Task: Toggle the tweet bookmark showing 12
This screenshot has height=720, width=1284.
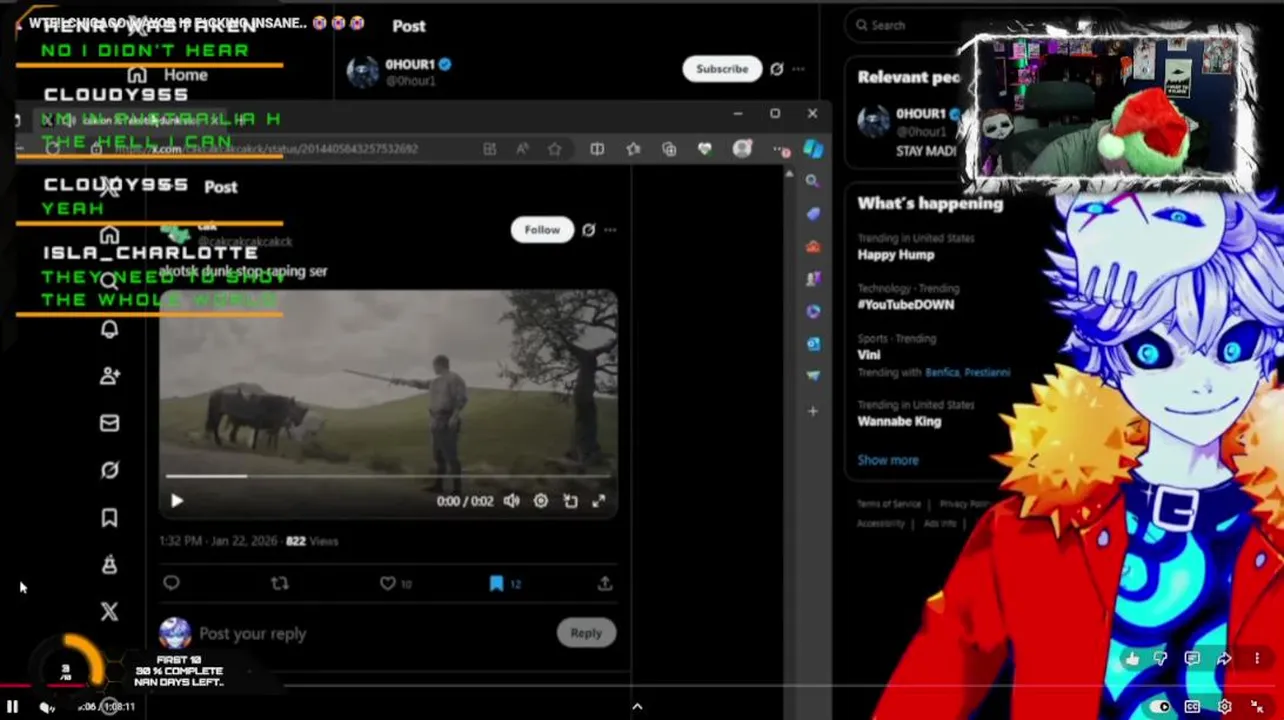Action: click(496, 583)
